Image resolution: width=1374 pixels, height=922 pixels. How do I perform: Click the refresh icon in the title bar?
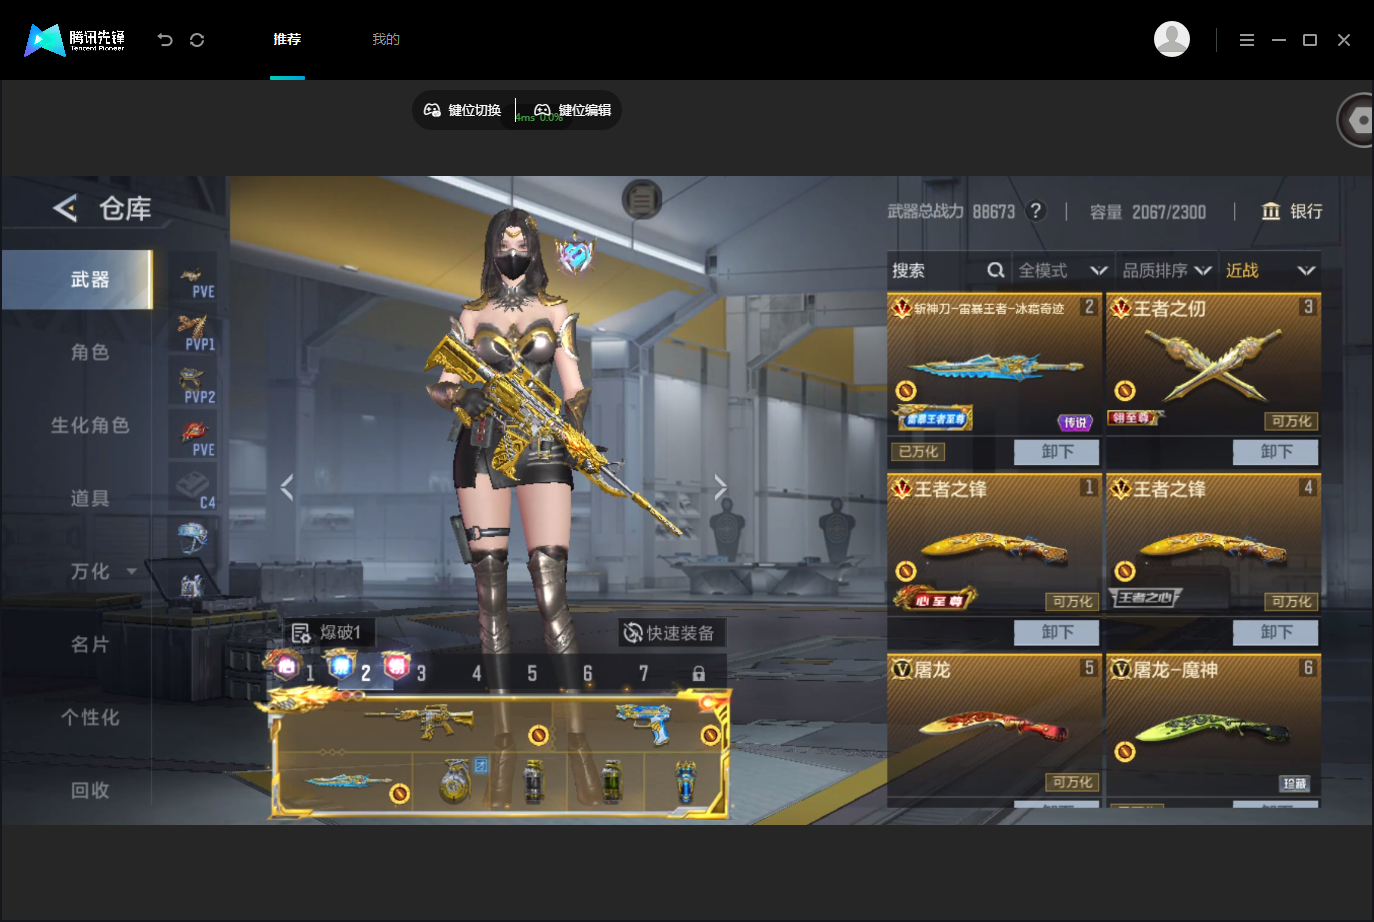pyautogui.click(x=197, y=40)
